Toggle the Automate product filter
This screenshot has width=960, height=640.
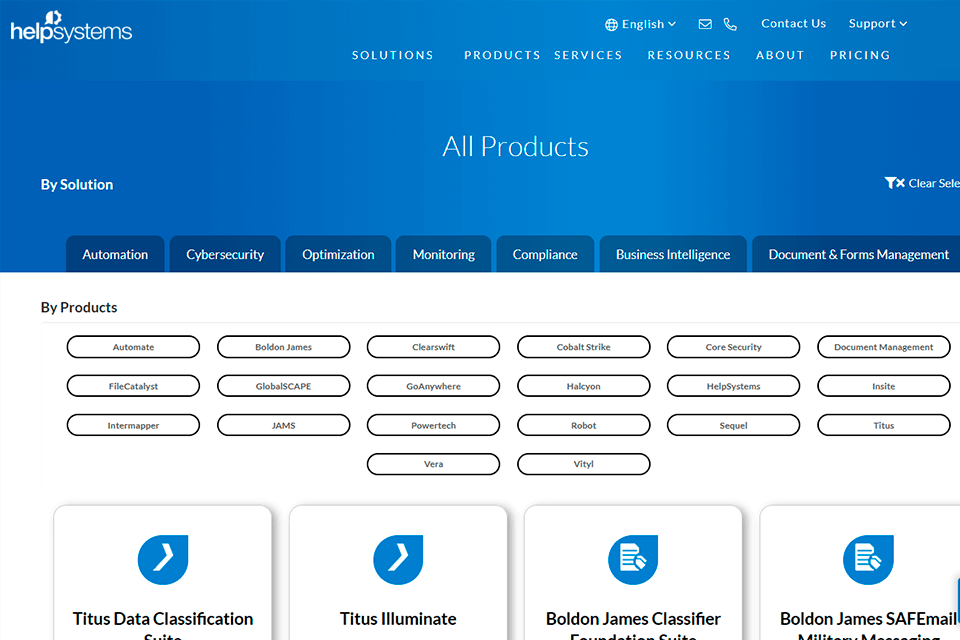tap(133, 347)
